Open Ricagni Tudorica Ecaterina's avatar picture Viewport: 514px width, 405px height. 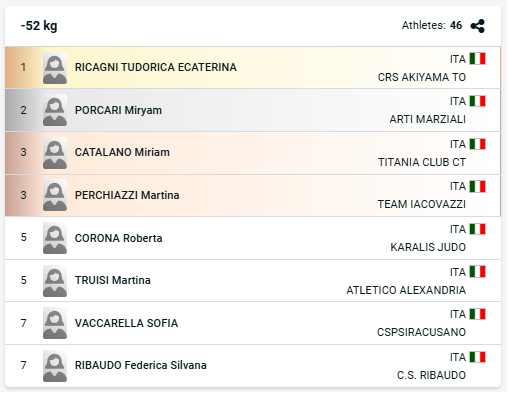[x=55, y=68]
